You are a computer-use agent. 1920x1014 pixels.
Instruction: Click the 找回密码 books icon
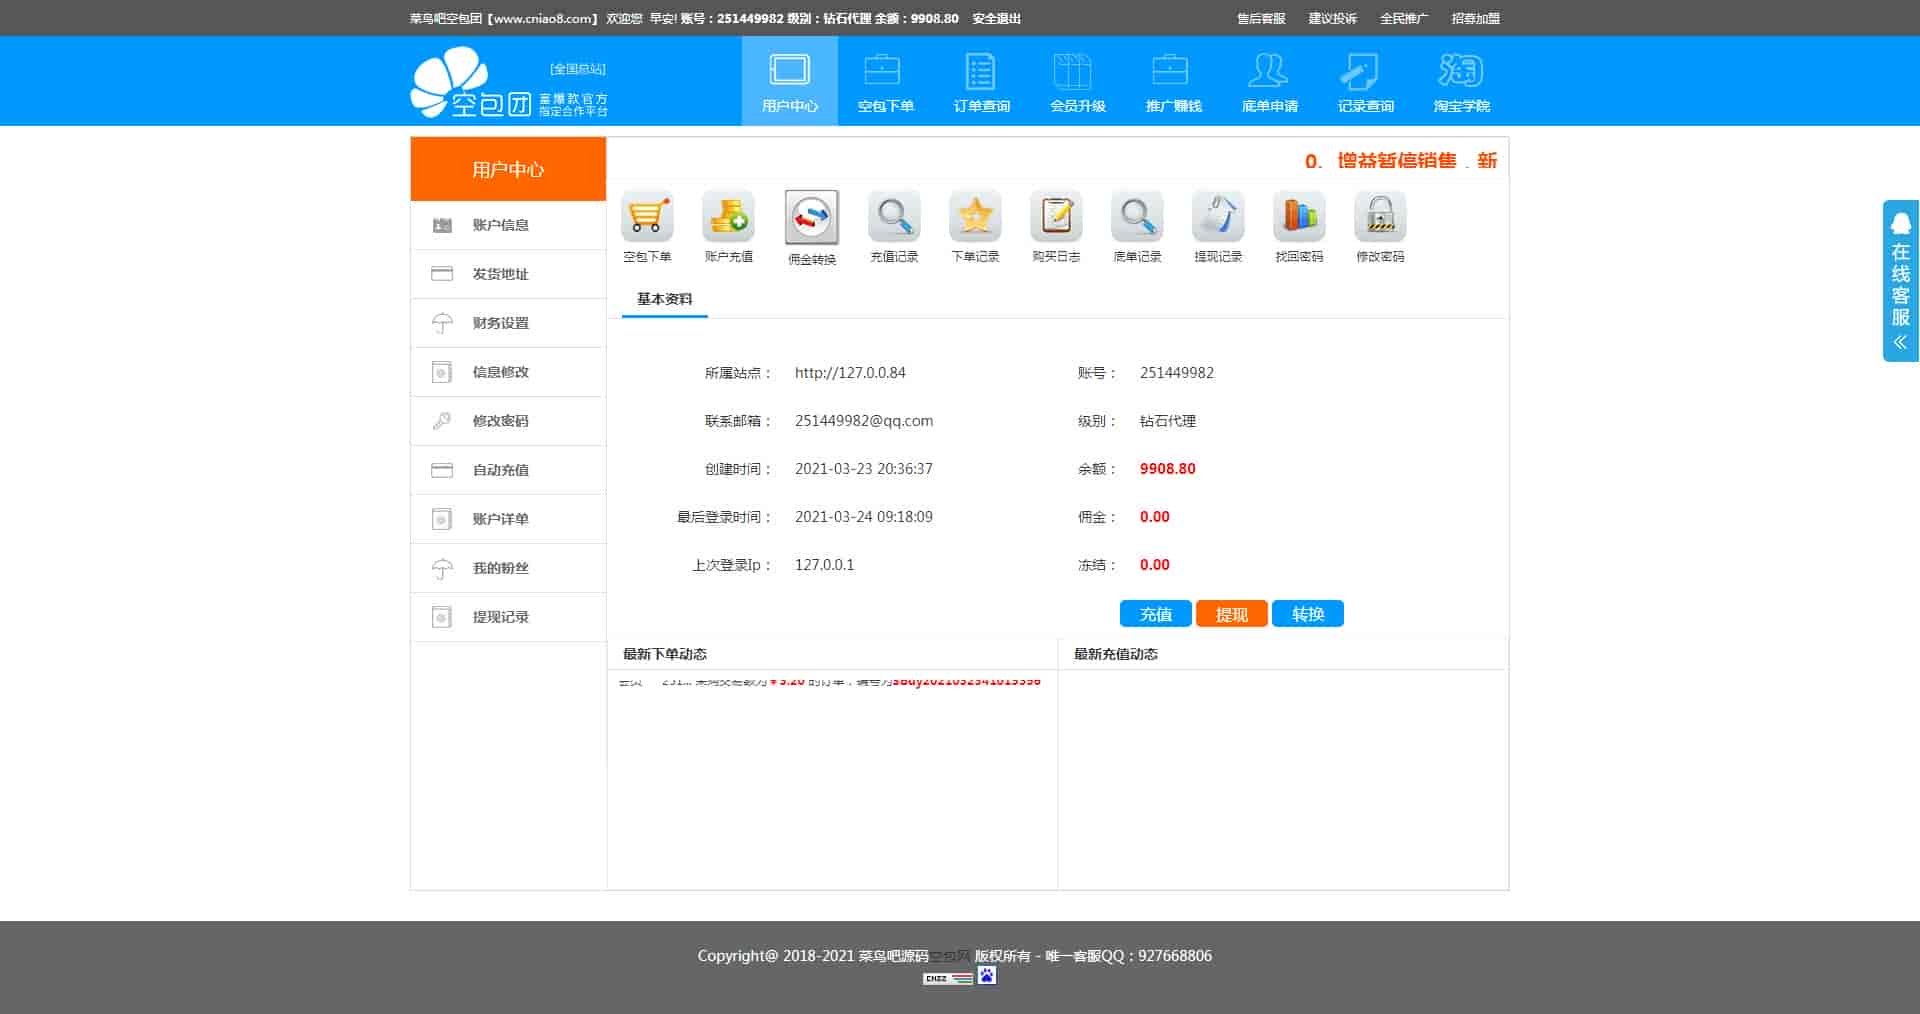pyautogui.click(x=1299, y=217)
